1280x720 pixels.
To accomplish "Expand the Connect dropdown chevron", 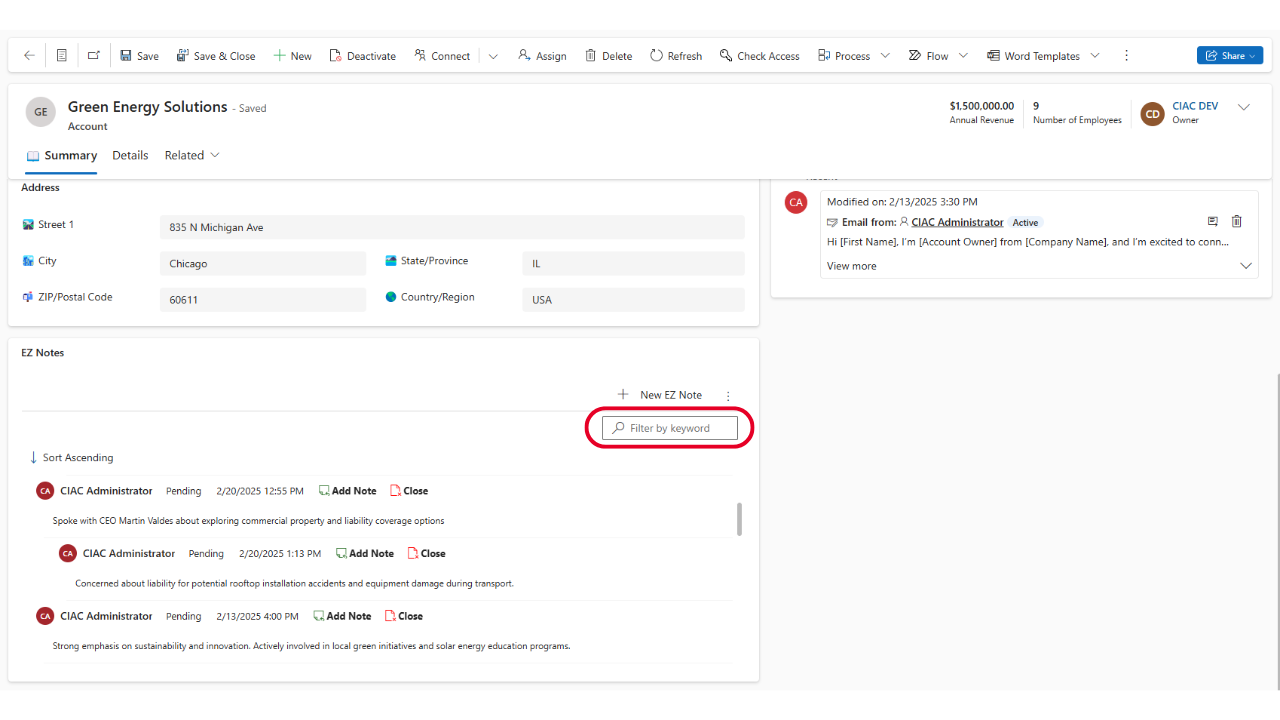I will [x=493, y=56].
